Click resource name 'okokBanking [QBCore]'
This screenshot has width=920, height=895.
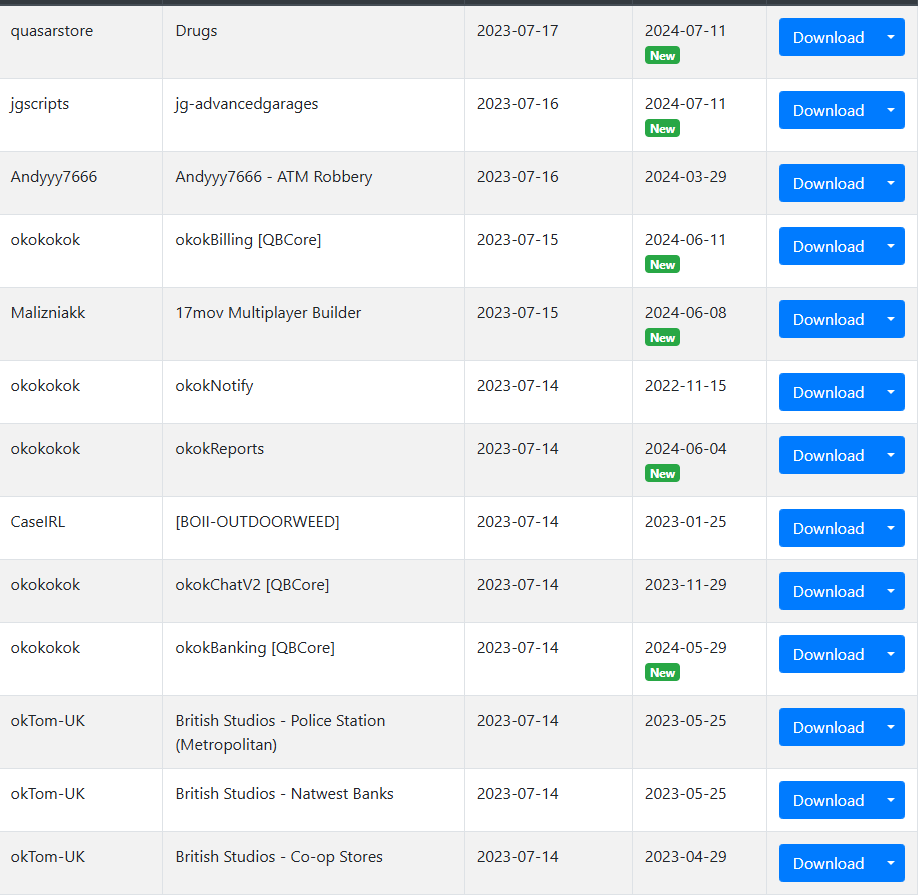[255, 648]
